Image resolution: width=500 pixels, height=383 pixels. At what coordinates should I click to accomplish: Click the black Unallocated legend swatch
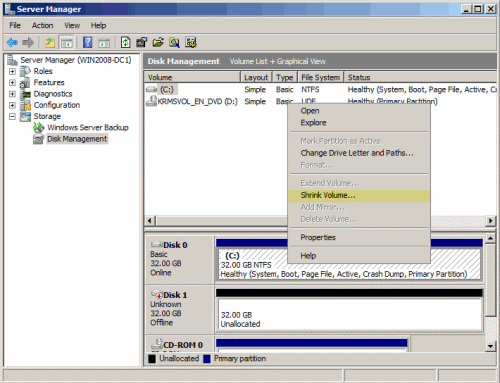coord(152,359)
